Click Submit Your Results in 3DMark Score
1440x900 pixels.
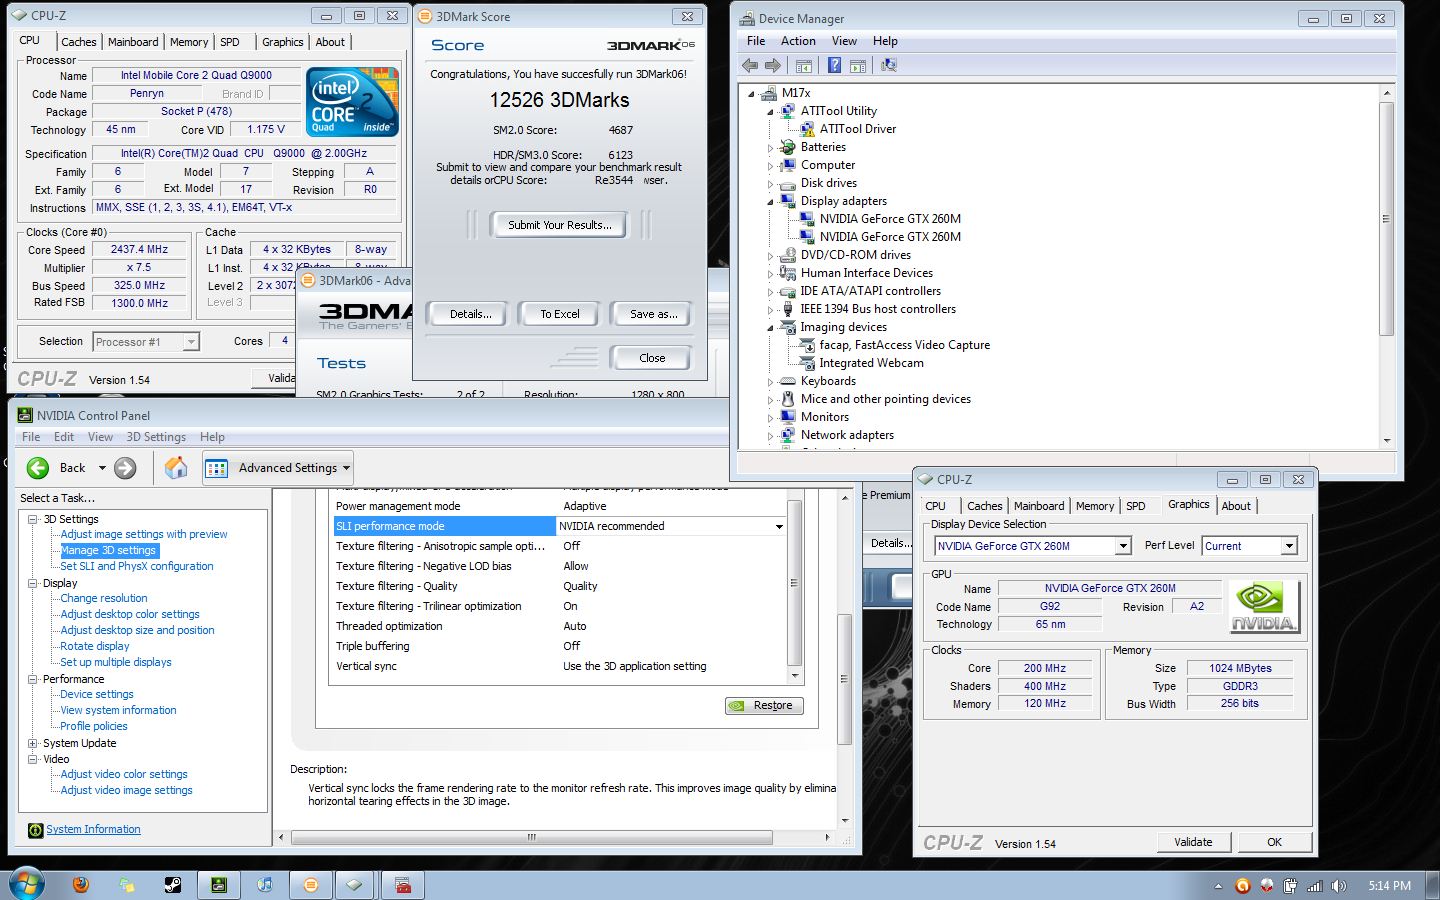coord(559,225)
